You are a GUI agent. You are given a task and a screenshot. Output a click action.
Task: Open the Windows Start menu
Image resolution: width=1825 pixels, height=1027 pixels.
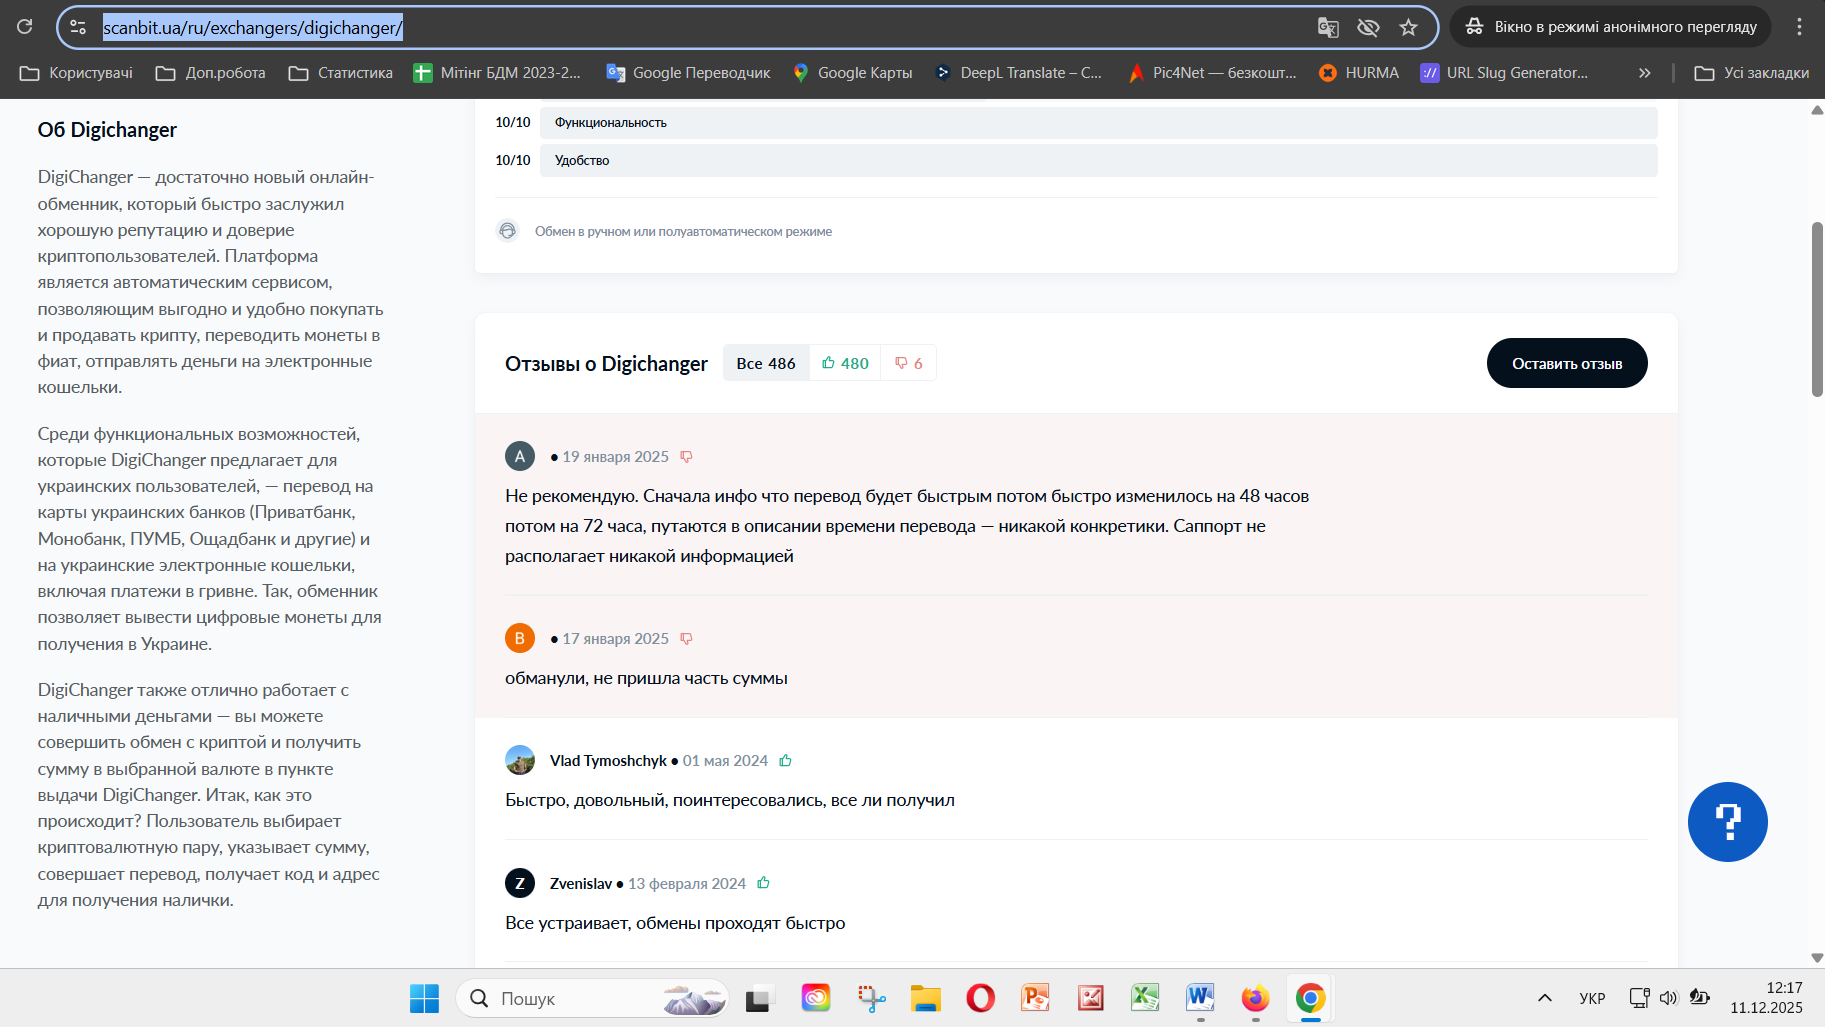(424, 998)
